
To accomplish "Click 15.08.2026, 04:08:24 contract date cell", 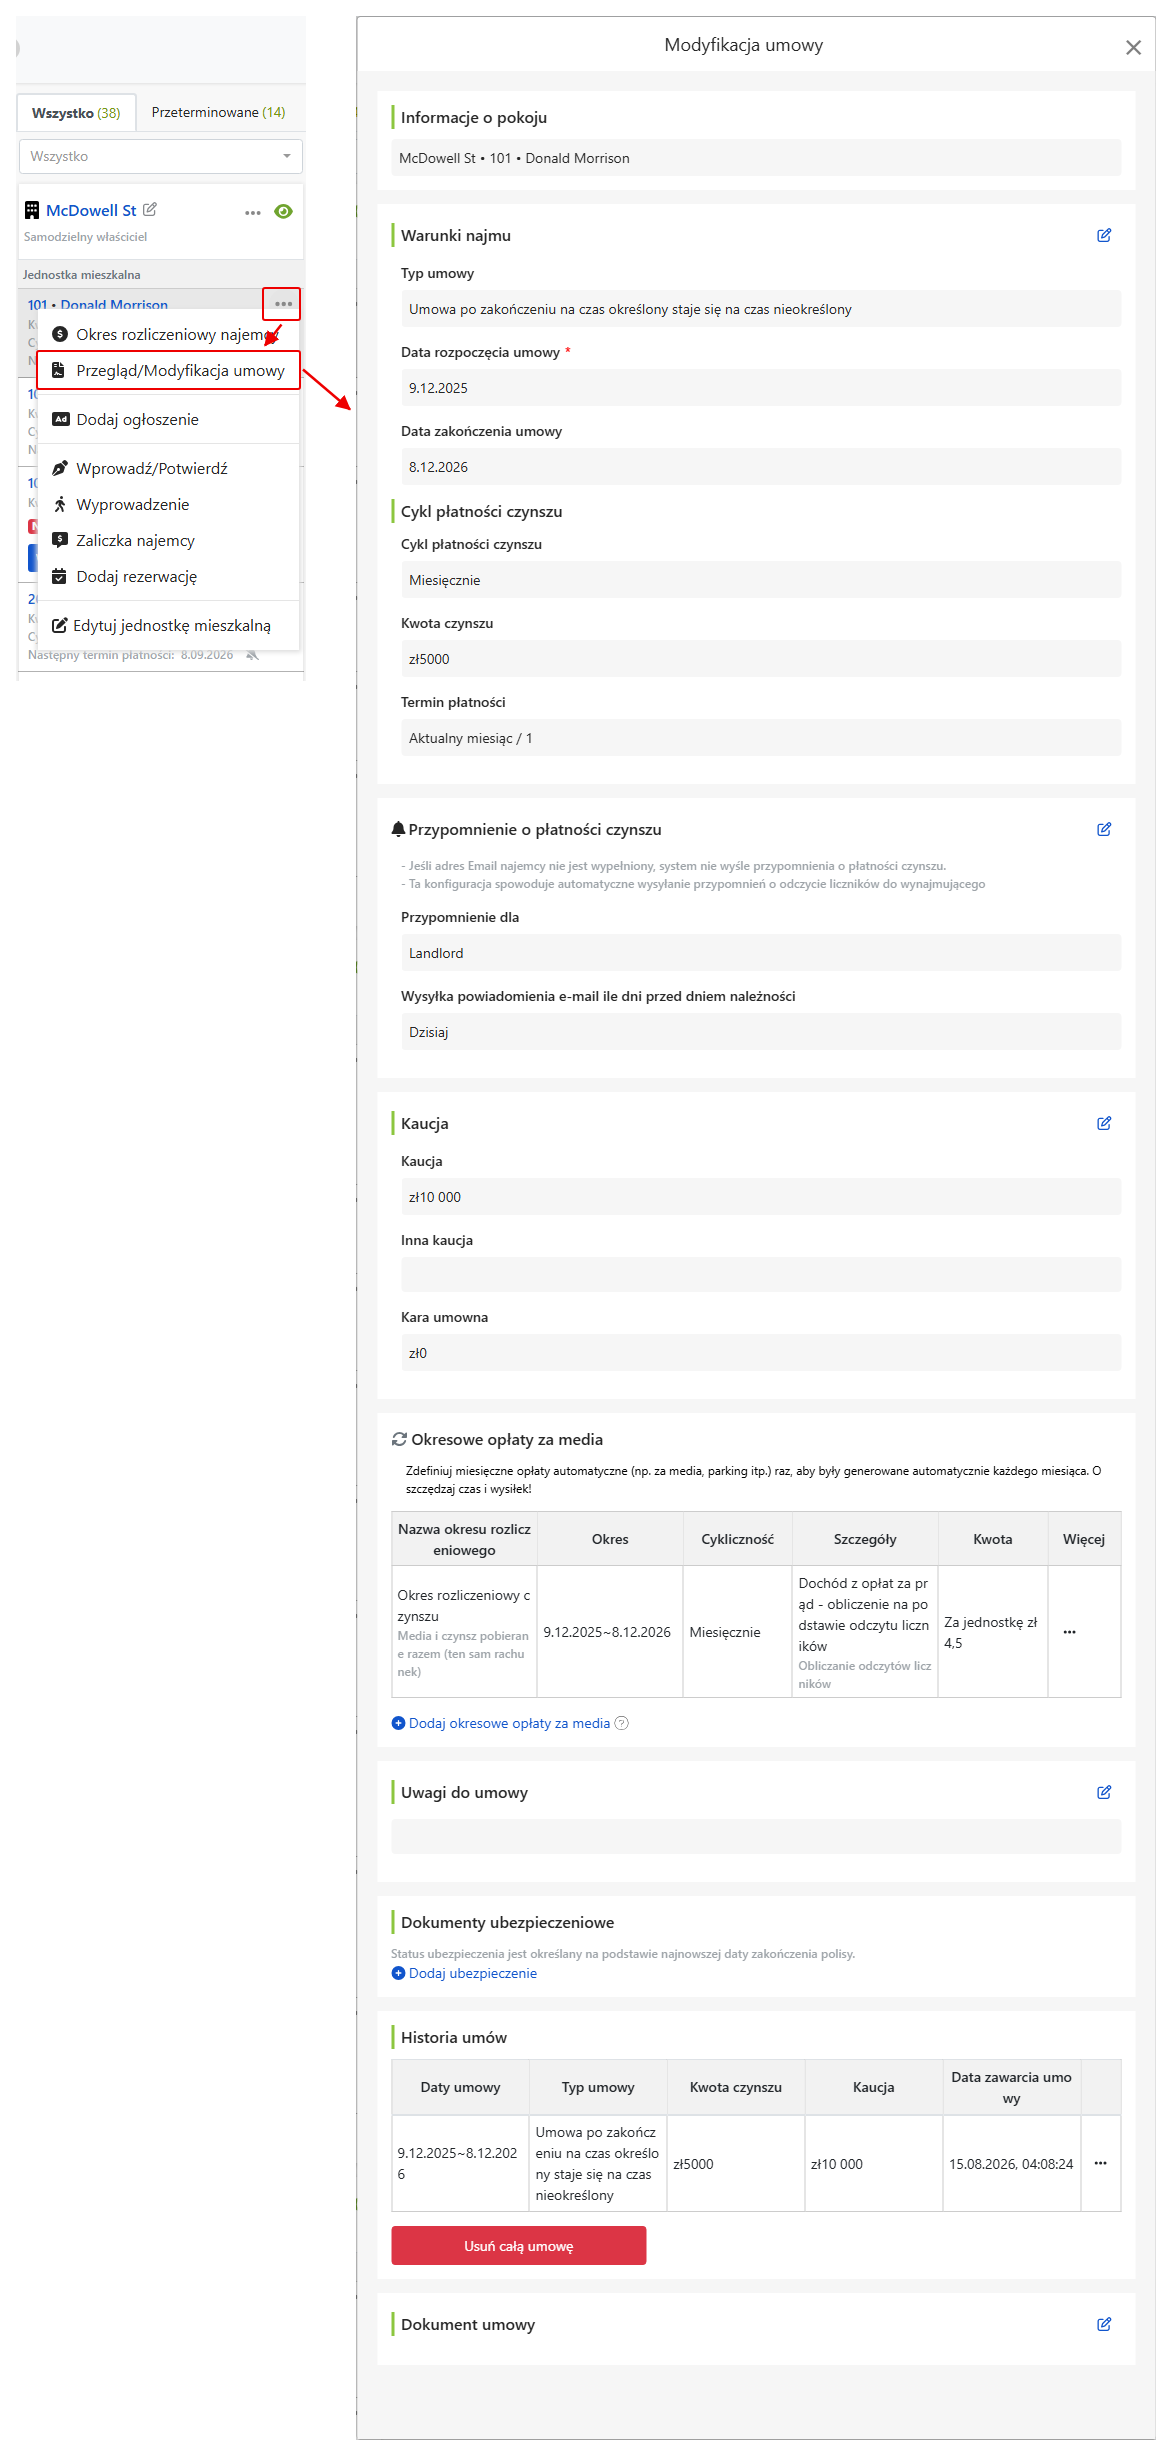I will pyautogui.click(x=1011, y=2163).
